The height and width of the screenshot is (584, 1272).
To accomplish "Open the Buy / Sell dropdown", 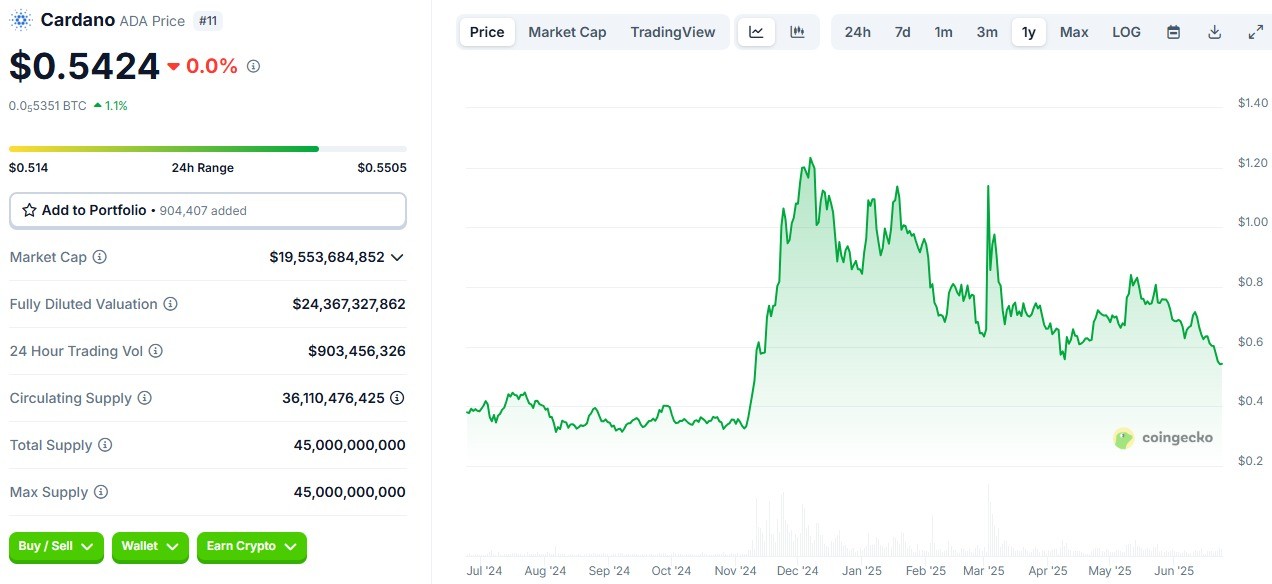I will pyautogui.click(x=56, y=546).
